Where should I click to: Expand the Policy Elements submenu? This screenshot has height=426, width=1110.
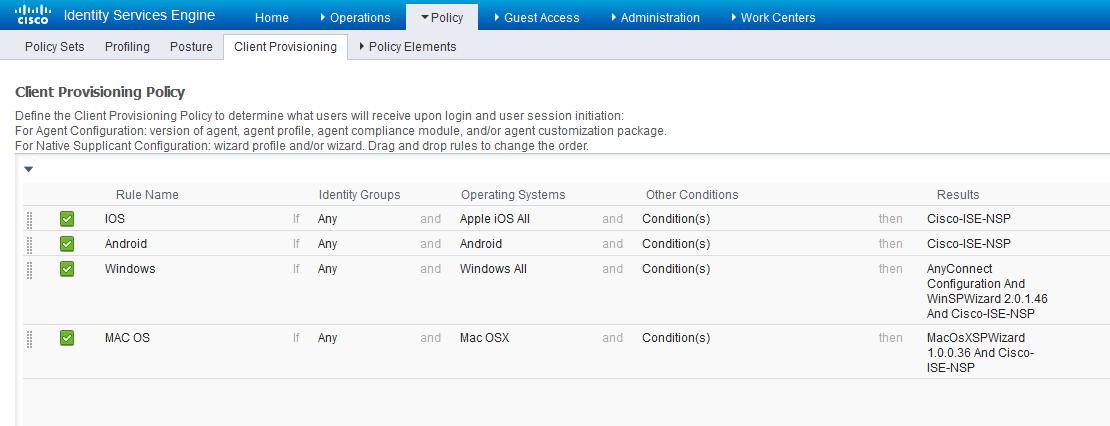[408, 47]
